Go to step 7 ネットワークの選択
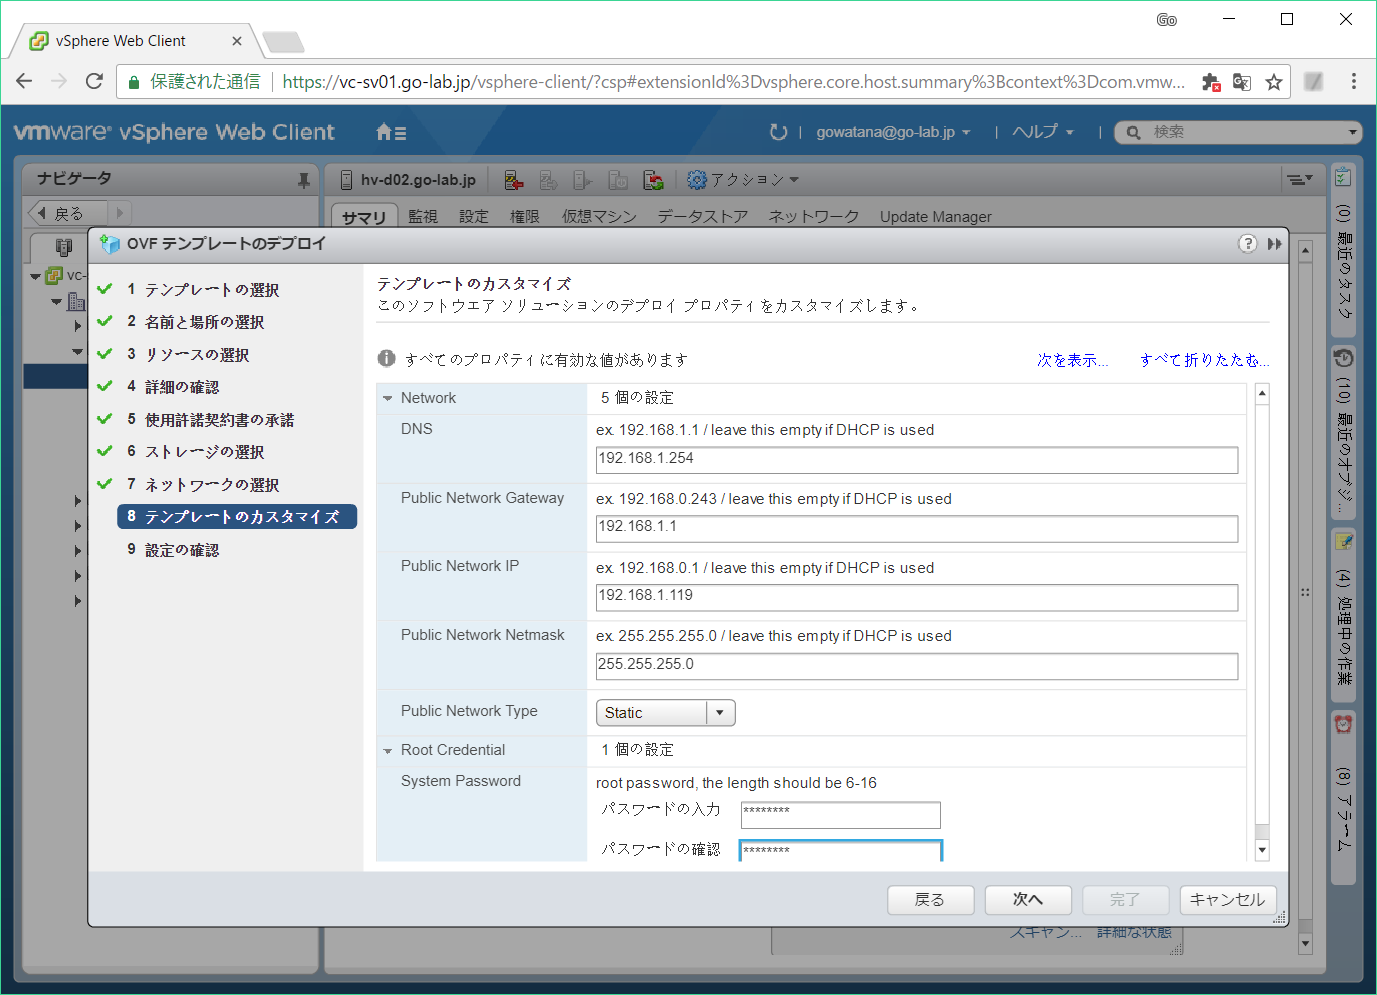Screen dimensions: 1377x995 (x=211, y=484)
